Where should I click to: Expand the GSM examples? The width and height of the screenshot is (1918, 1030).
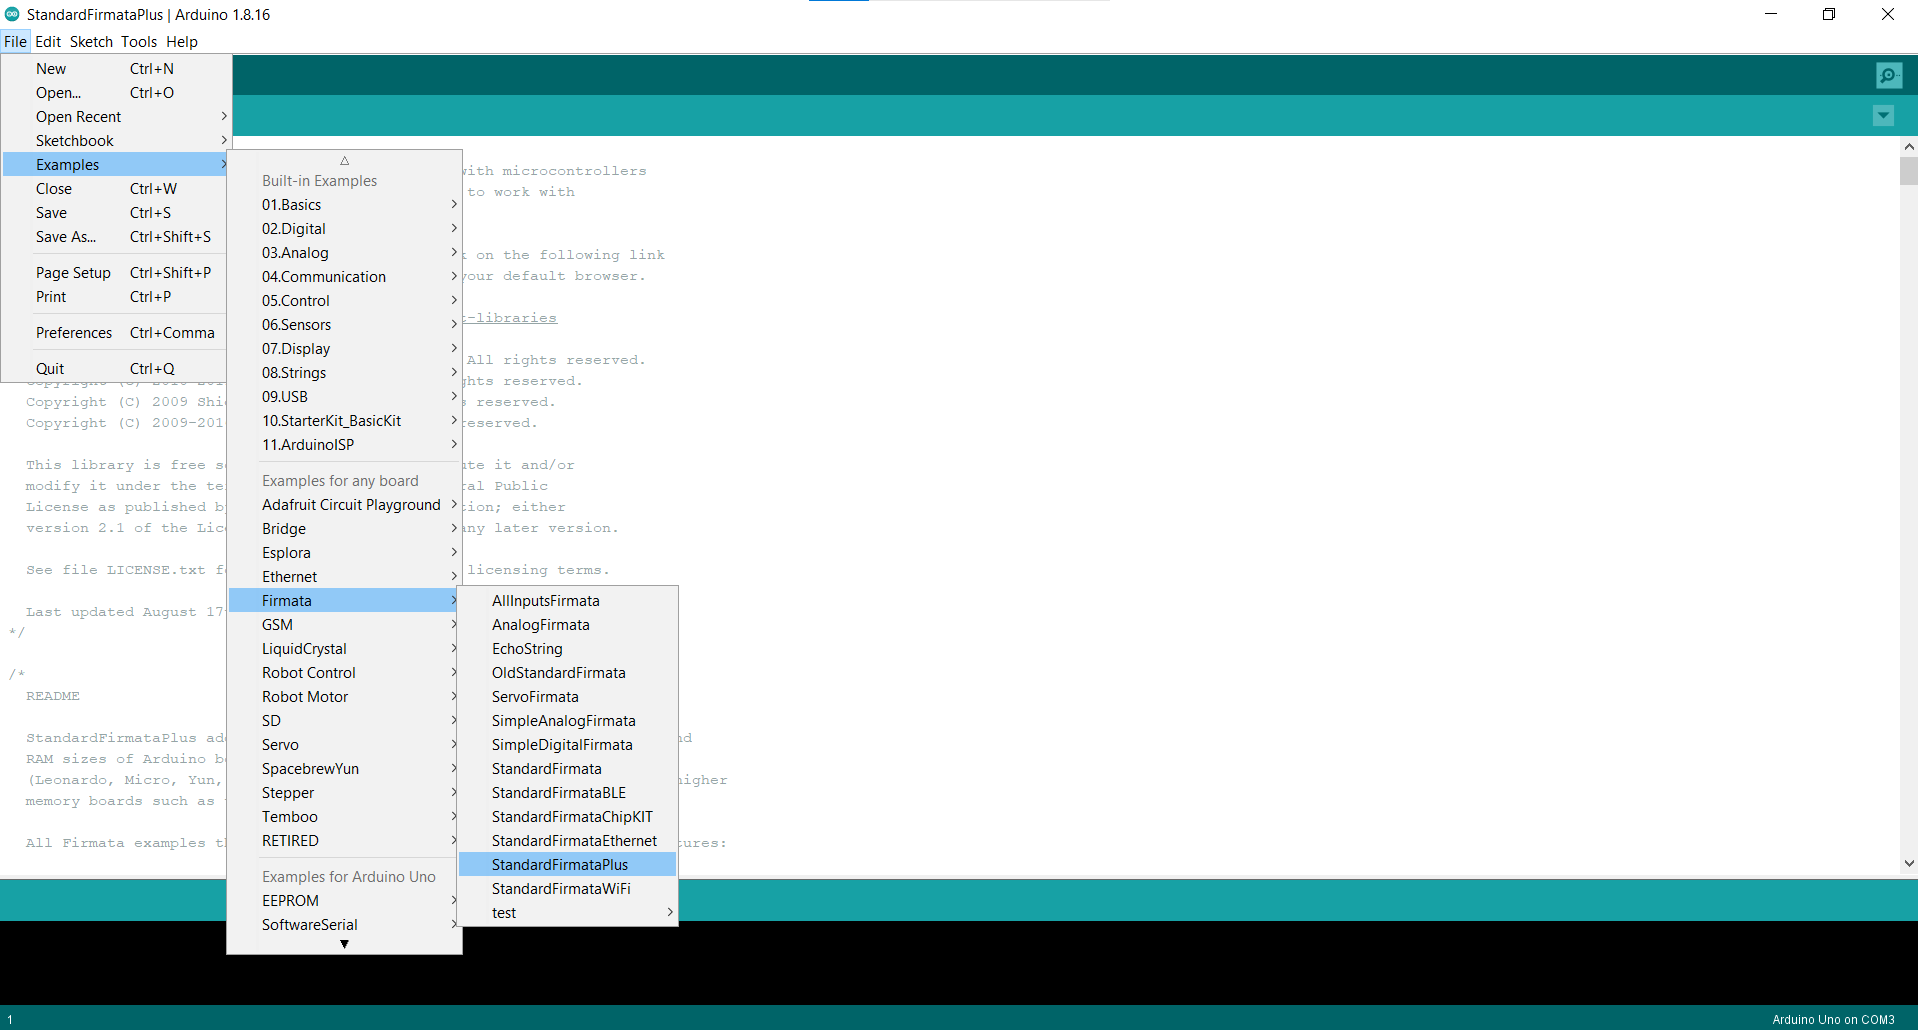[344, 625]
